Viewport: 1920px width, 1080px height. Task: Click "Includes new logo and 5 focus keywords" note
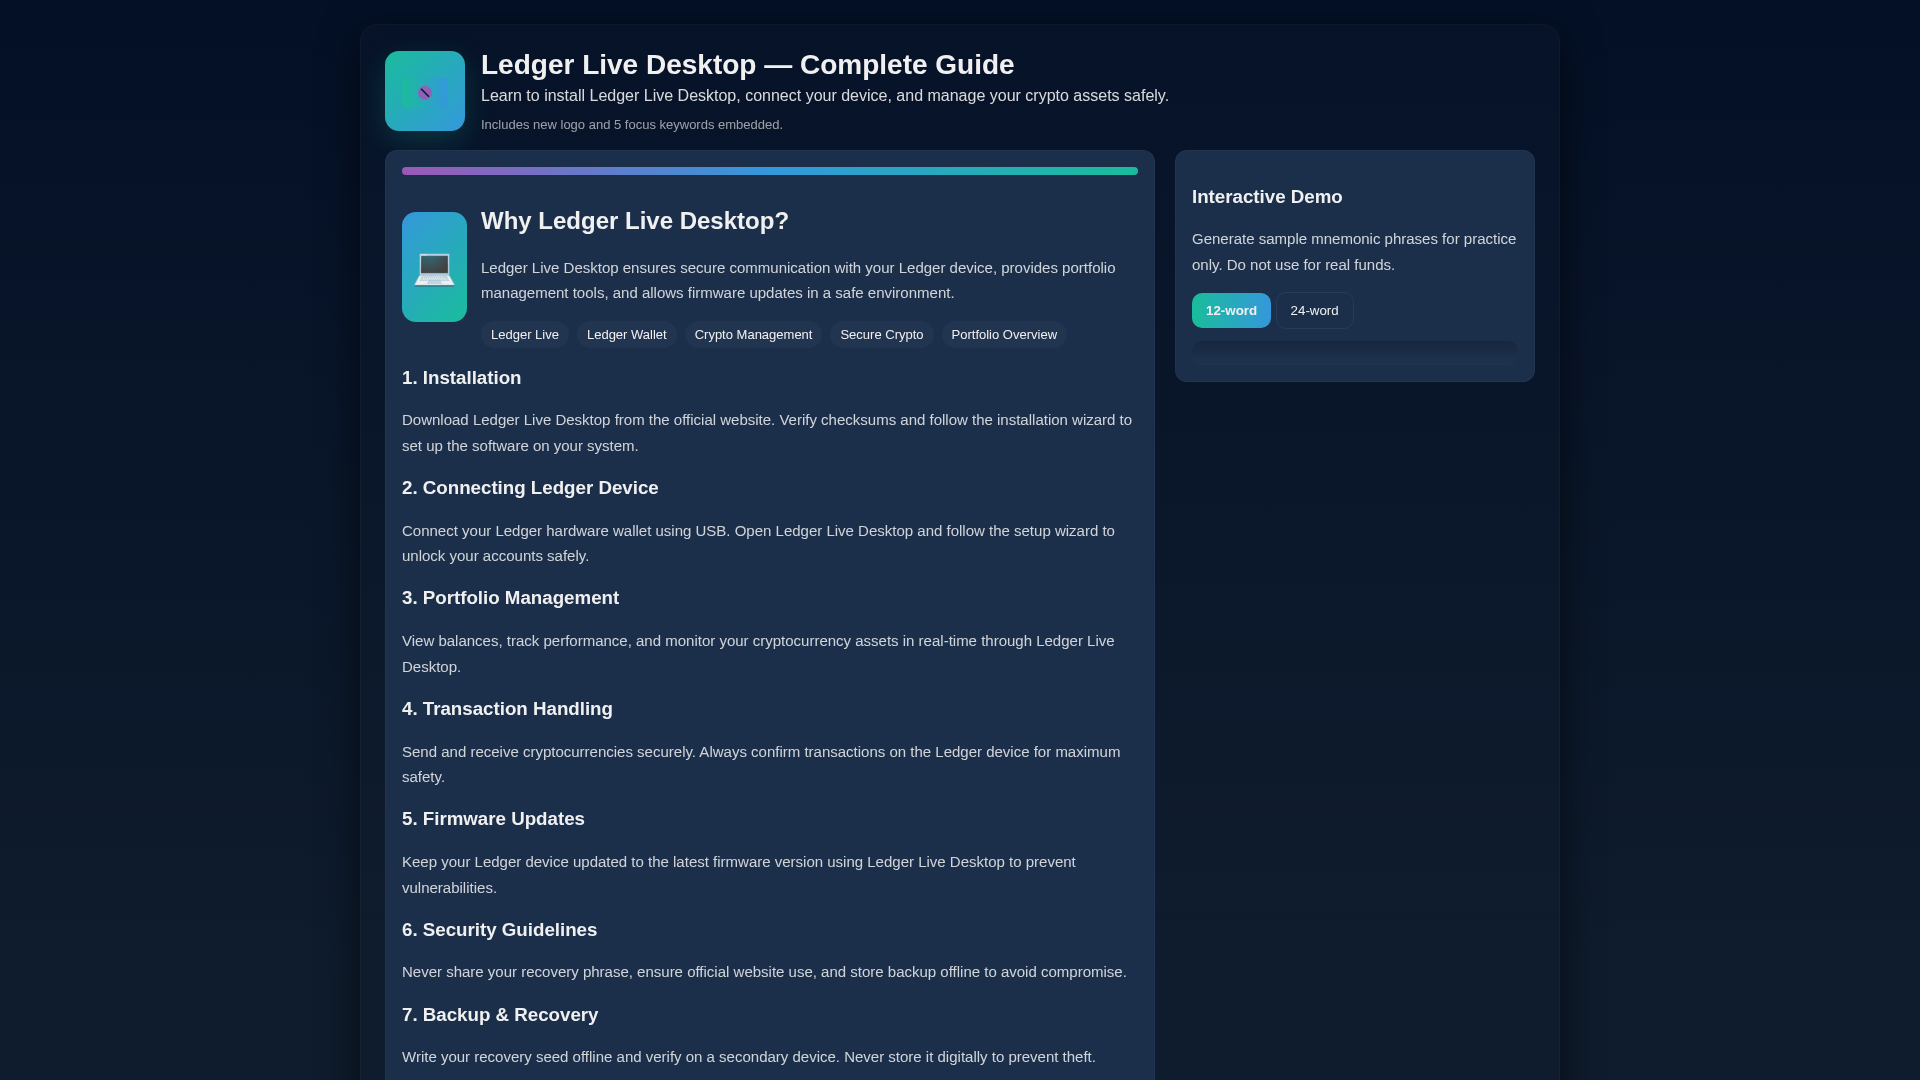click(x=632, y=125)
